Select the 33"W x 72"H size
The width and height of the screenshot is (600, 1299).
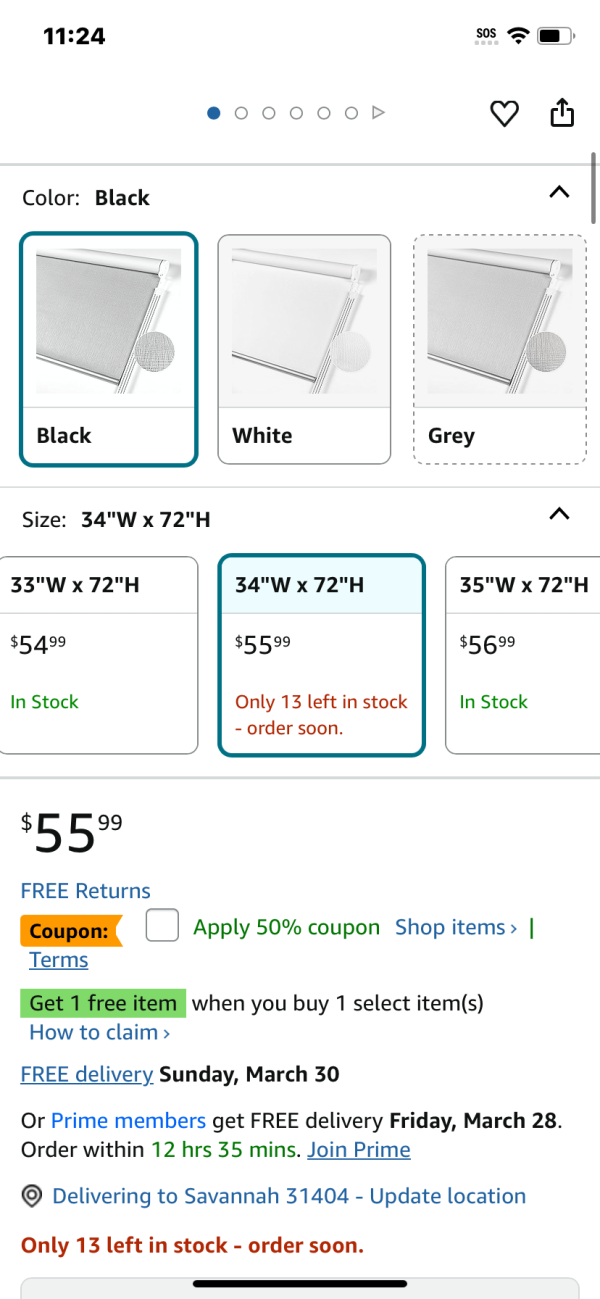tap(99, 655)
